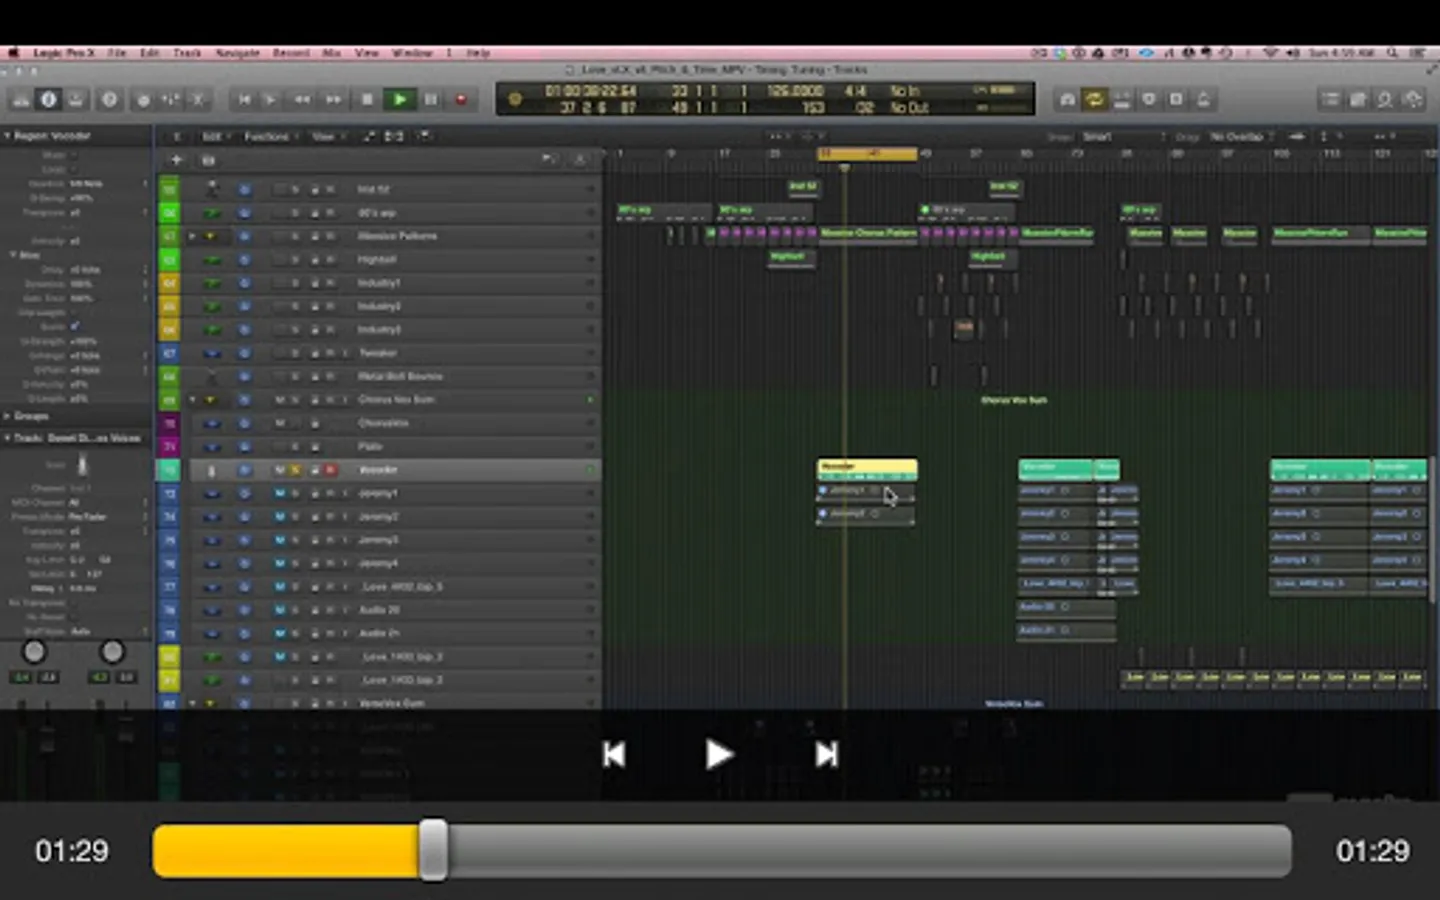Adjust the right pan knob in the inspector
The height and width of the screenshot is (900, 1440).
pos(112,652)
